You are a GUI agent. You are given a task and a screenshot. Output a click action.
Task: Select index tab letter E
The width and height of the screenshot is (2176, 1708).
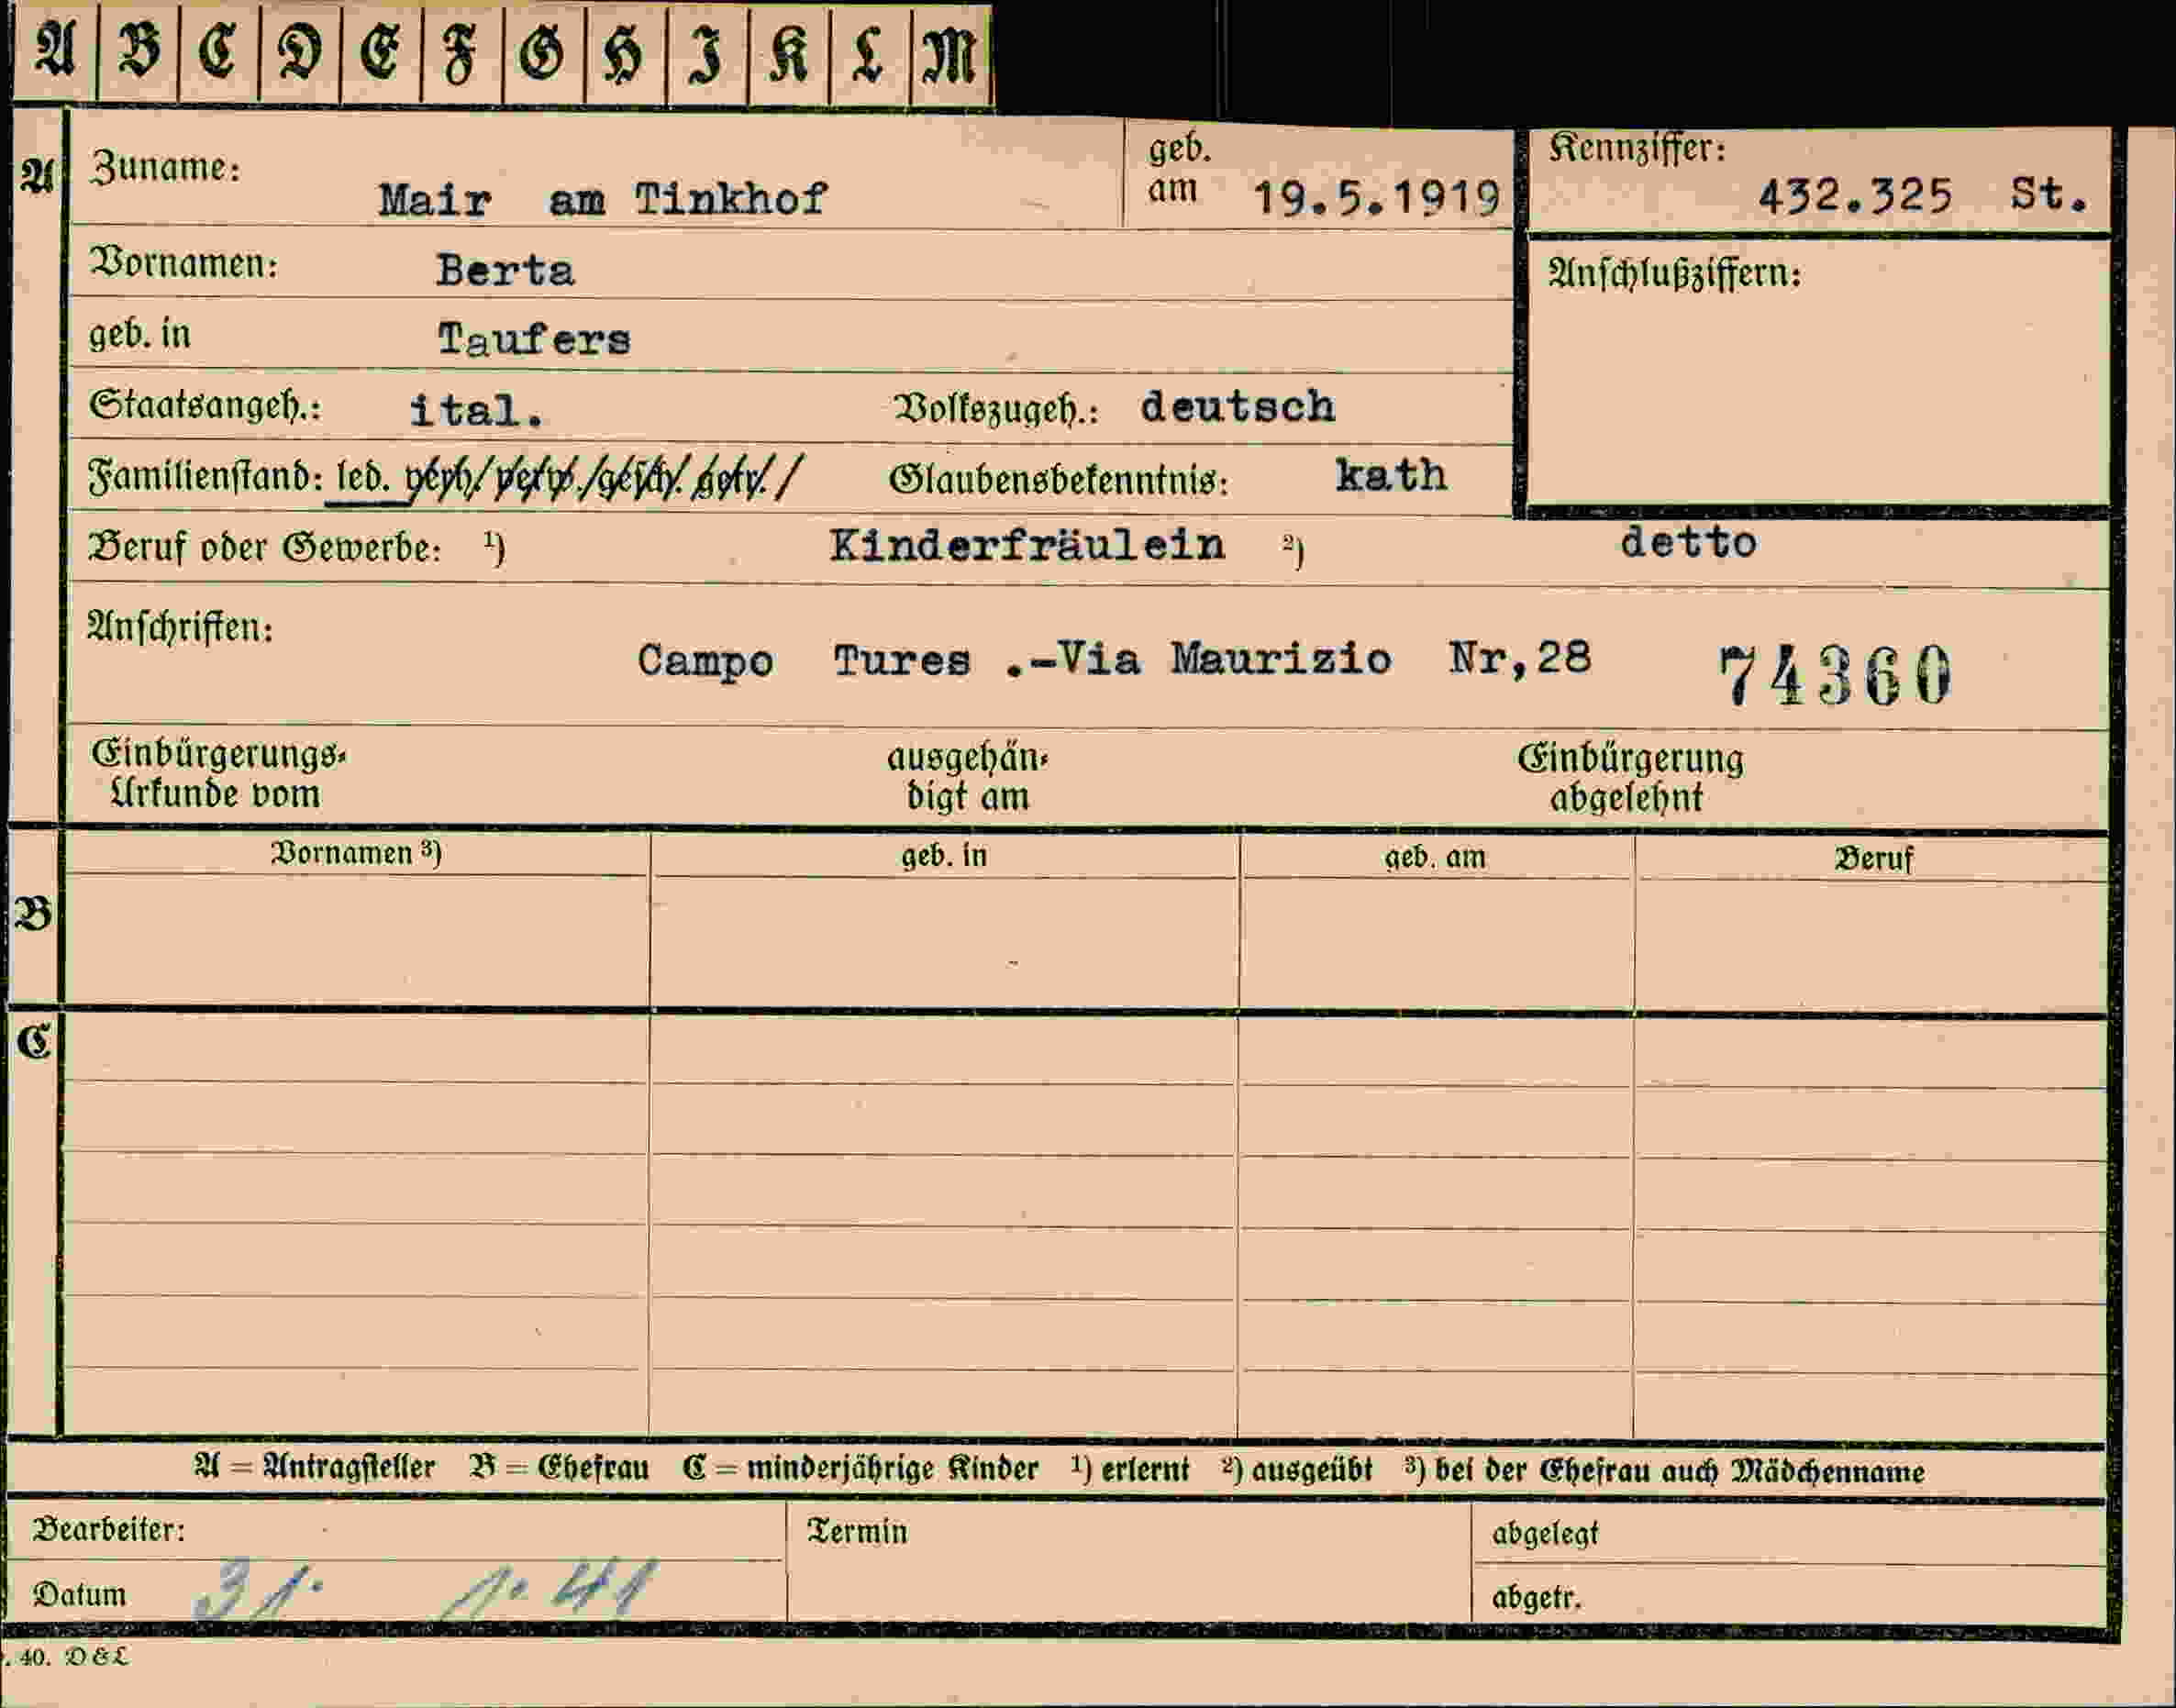tap(380, 52)
